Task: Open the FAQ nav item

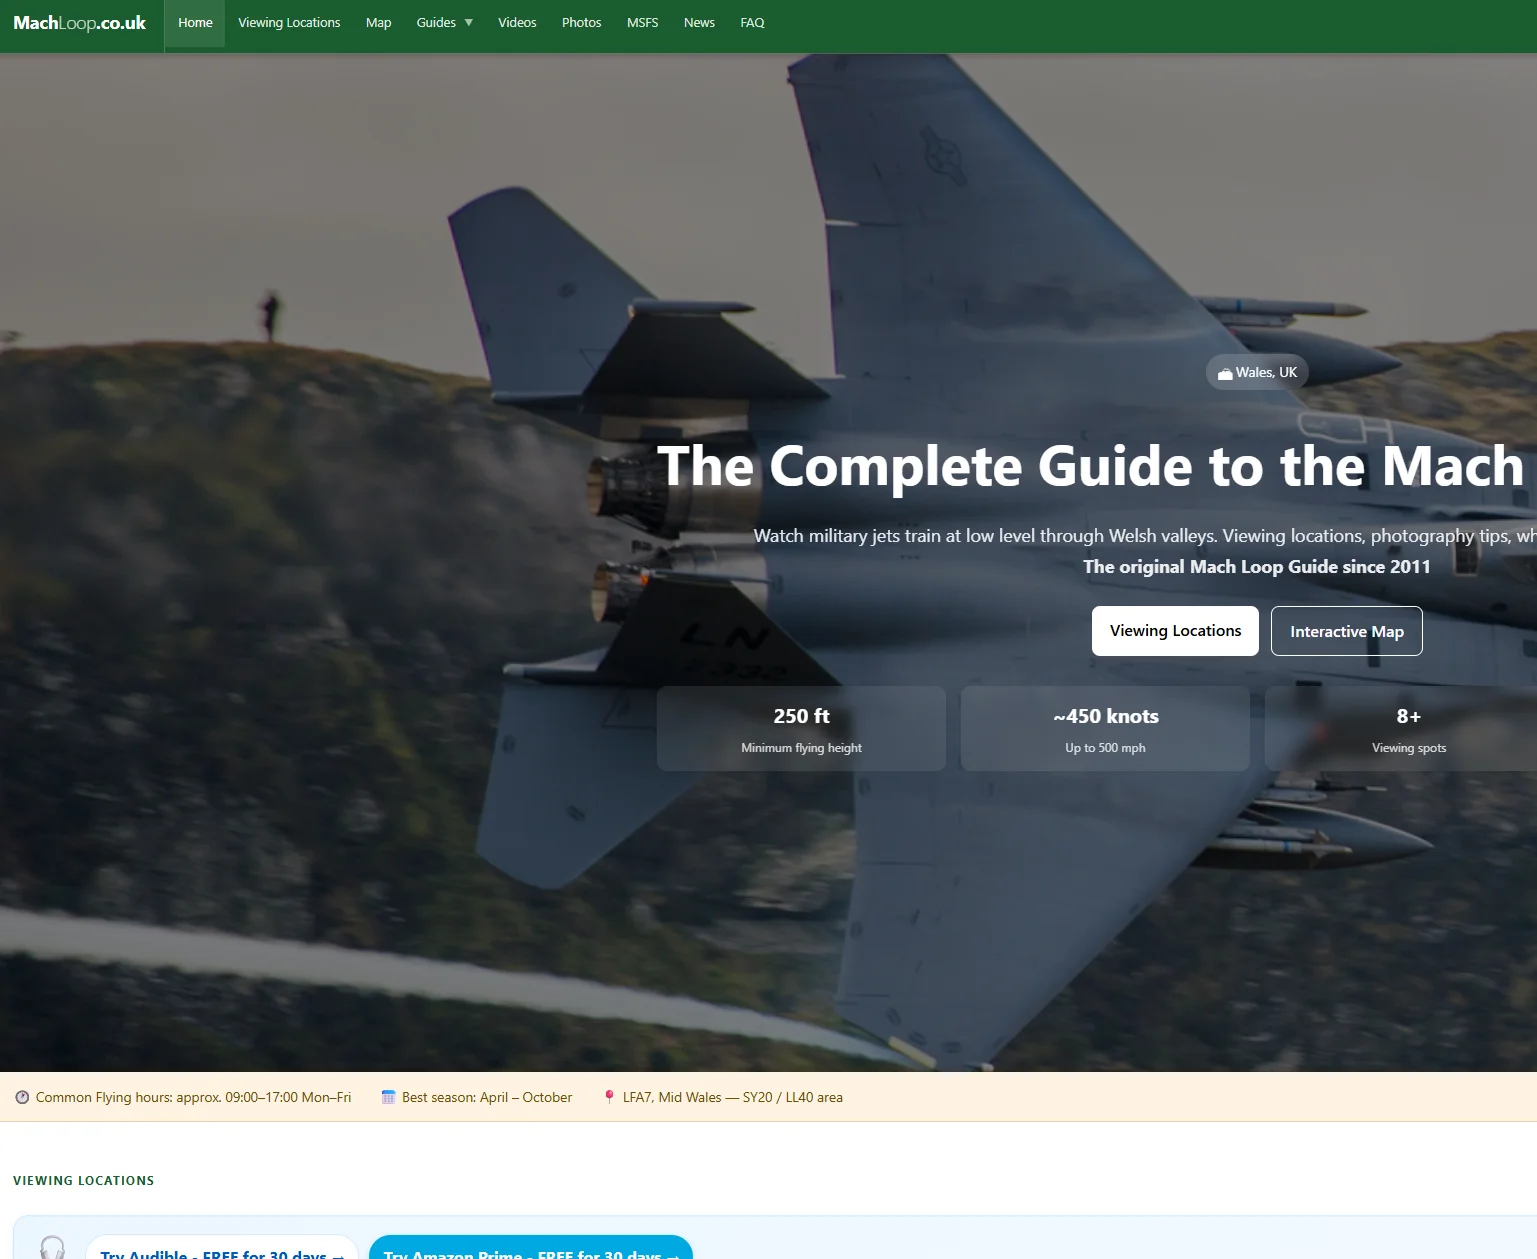Action: [752, 23]
